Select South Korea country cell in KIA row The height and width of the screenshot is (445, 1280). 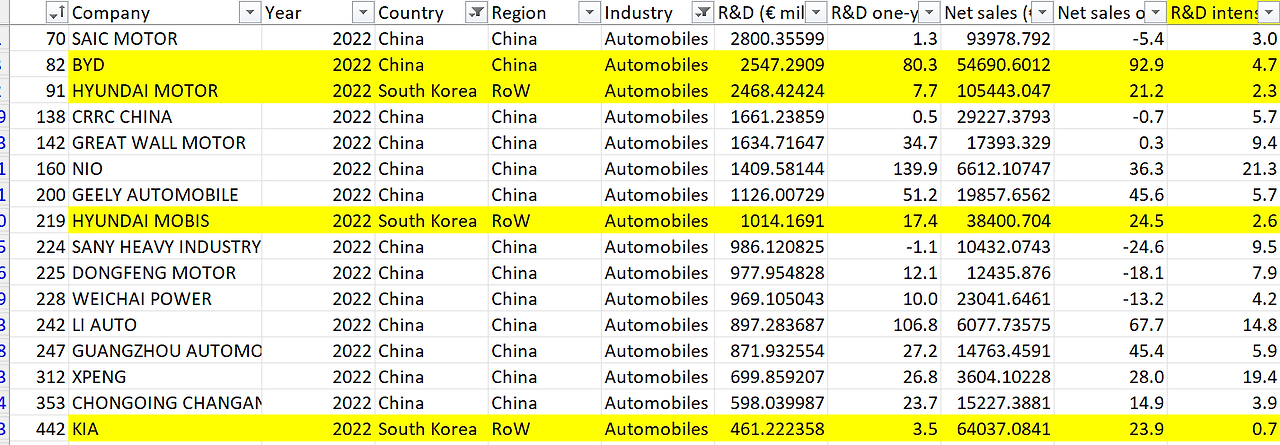(432, 429)
